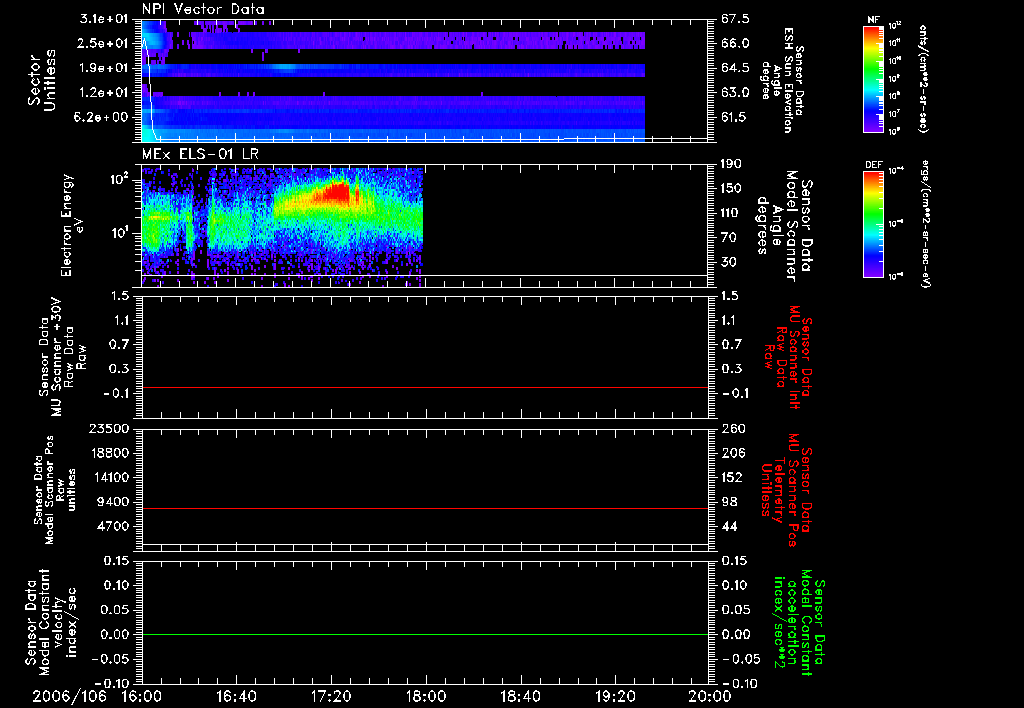Click the '98' telemetry tick value

pos(728,502)
